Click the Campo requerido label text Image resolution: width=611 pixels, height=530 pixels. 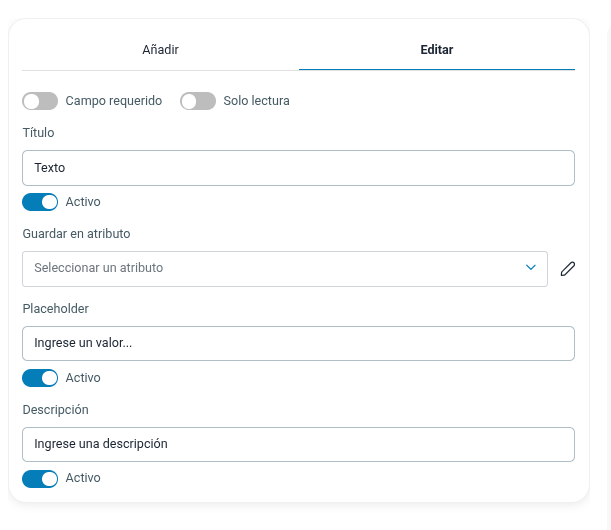click(x=113, y=101)
